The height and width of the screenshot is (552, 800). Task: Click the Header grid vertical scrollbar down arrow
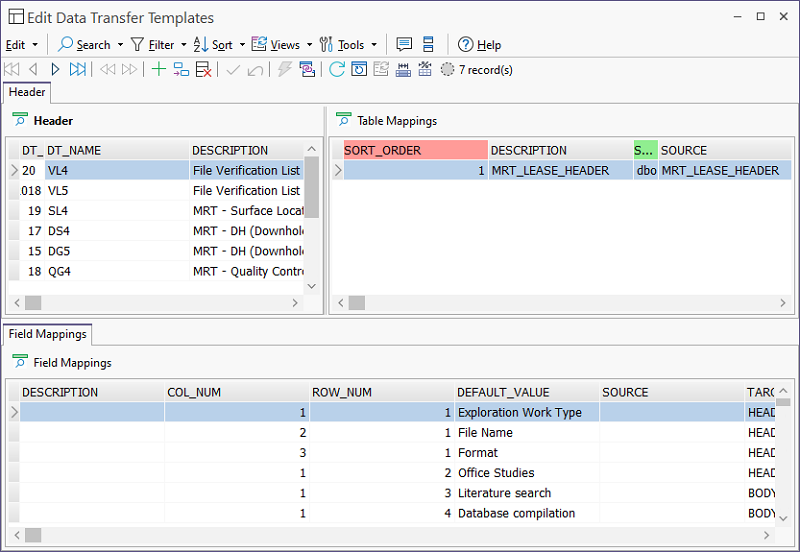click(311, 285)
